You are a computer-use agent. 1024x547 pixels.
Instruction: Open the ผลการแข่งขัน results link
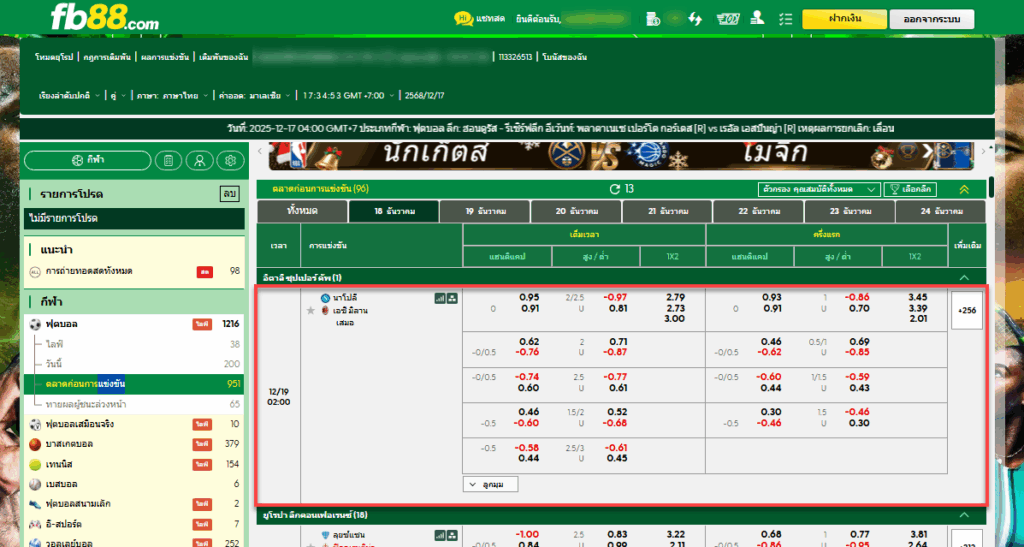163,57
